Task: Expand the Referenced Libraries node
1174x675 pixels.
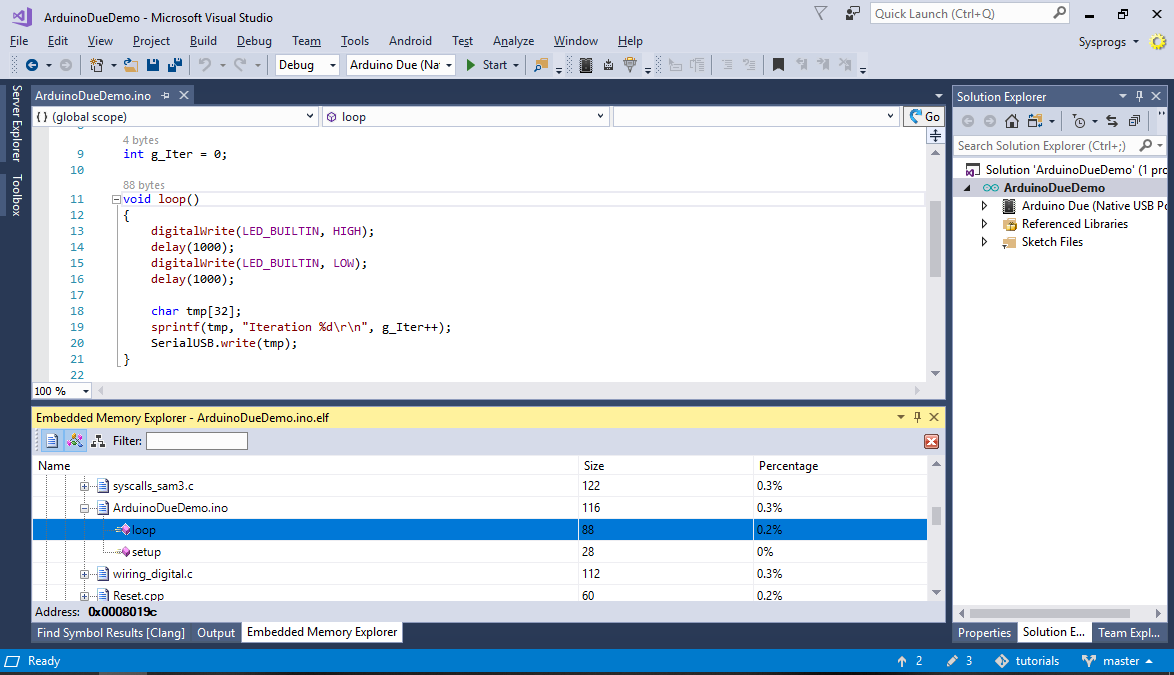Action: pyautogui.click(x=984, y=224)
